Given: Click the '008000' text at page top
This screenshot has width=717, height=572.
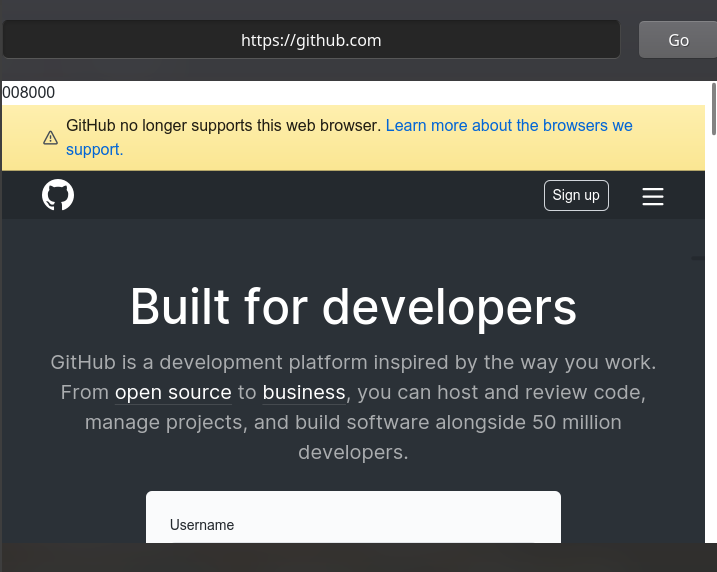Looking at the screenshot, I should tap(28, 92).
